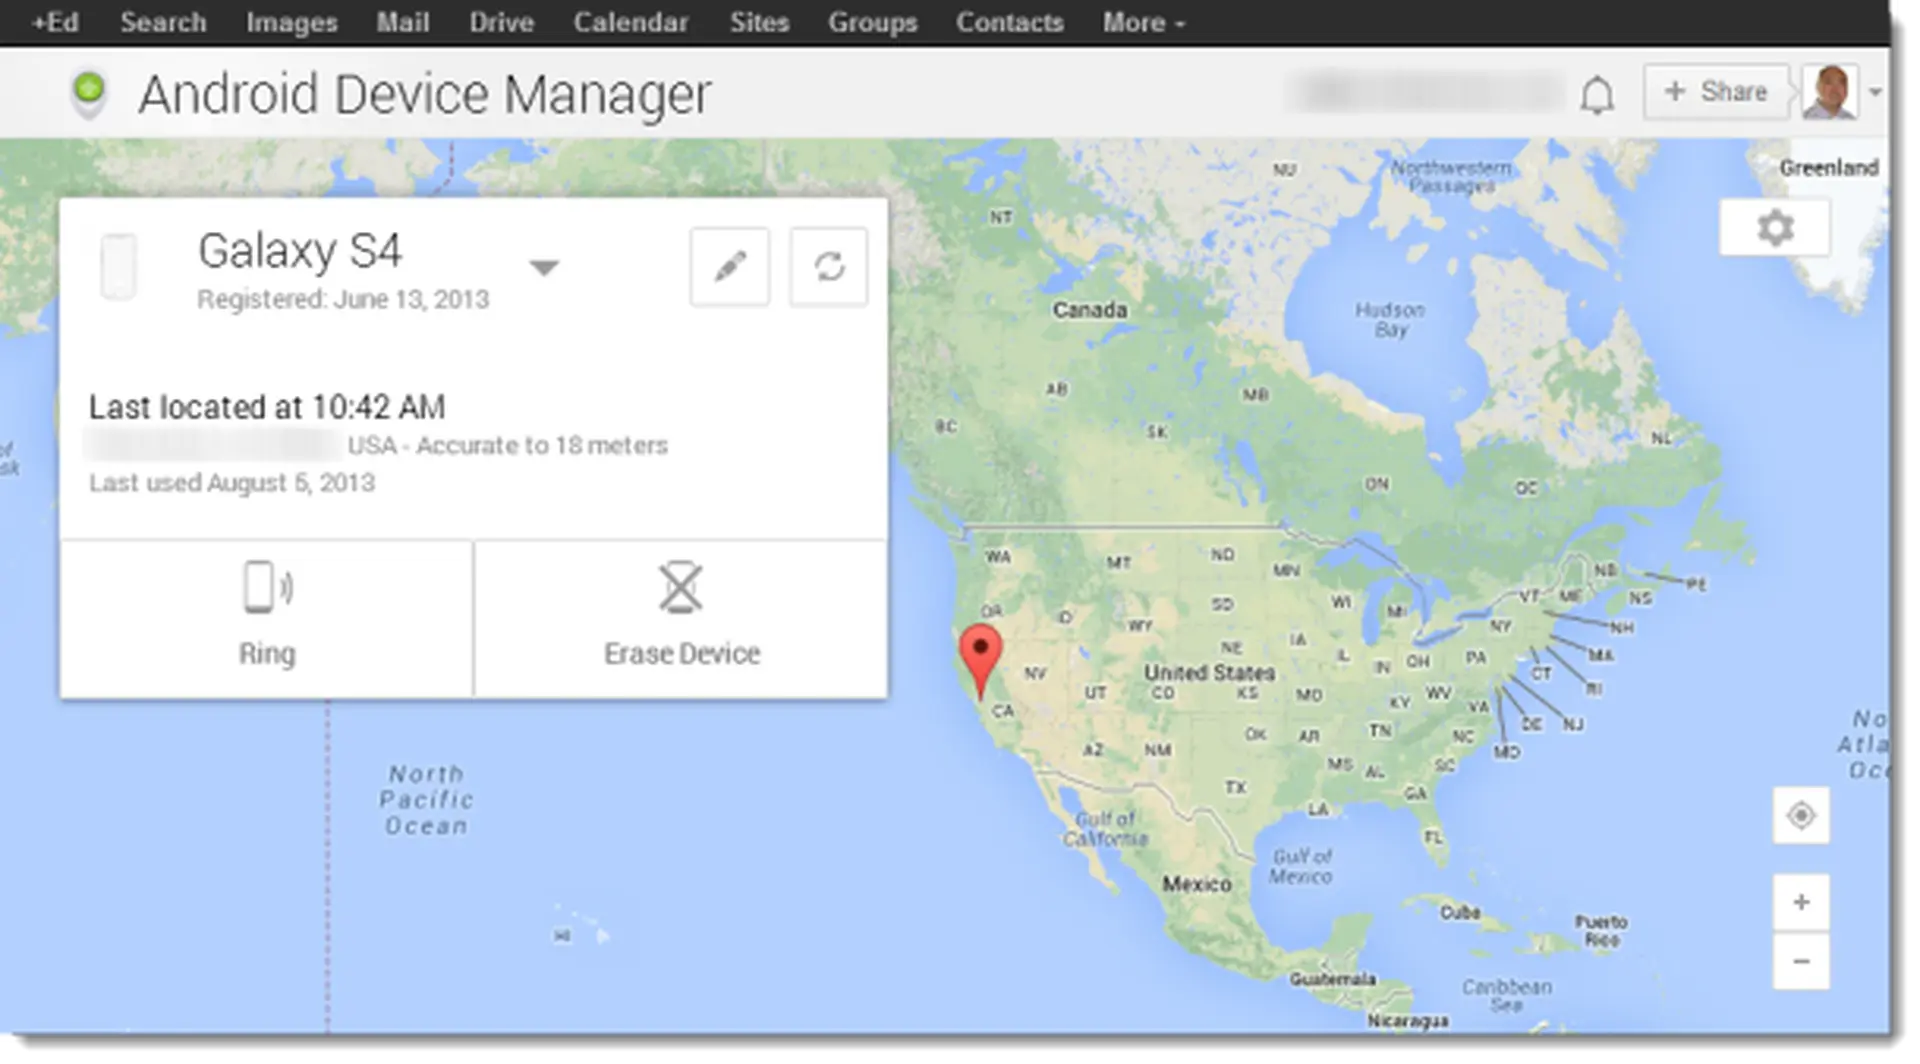Open map settings gear icon
Screen dimensions: 1920x1064
1775,228
